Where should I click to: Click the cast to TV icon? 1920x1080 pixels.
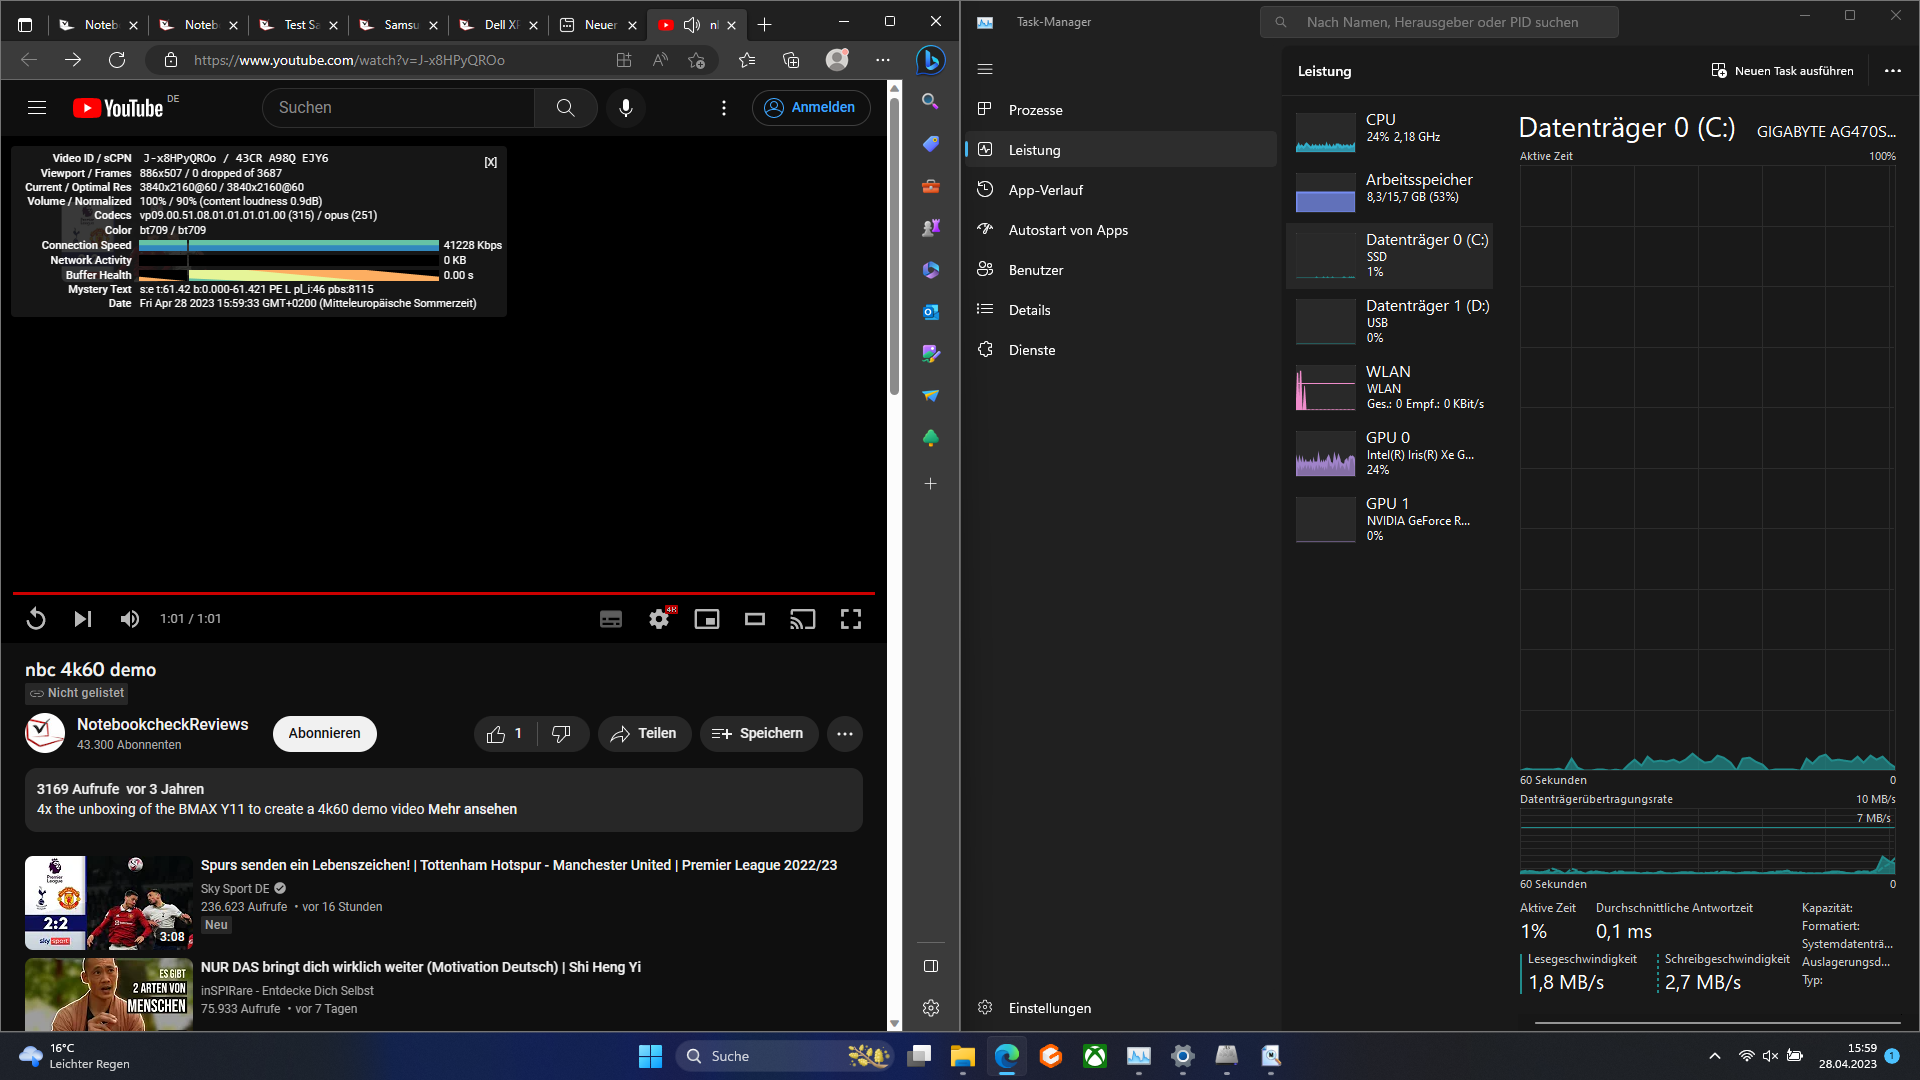803,619
